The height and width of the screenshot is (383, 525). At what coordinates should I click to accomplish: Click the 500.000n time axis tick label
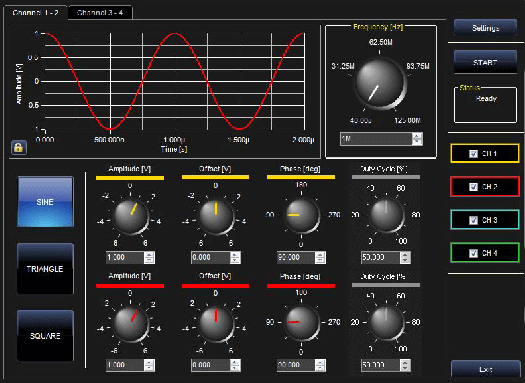tap(109, 140)
